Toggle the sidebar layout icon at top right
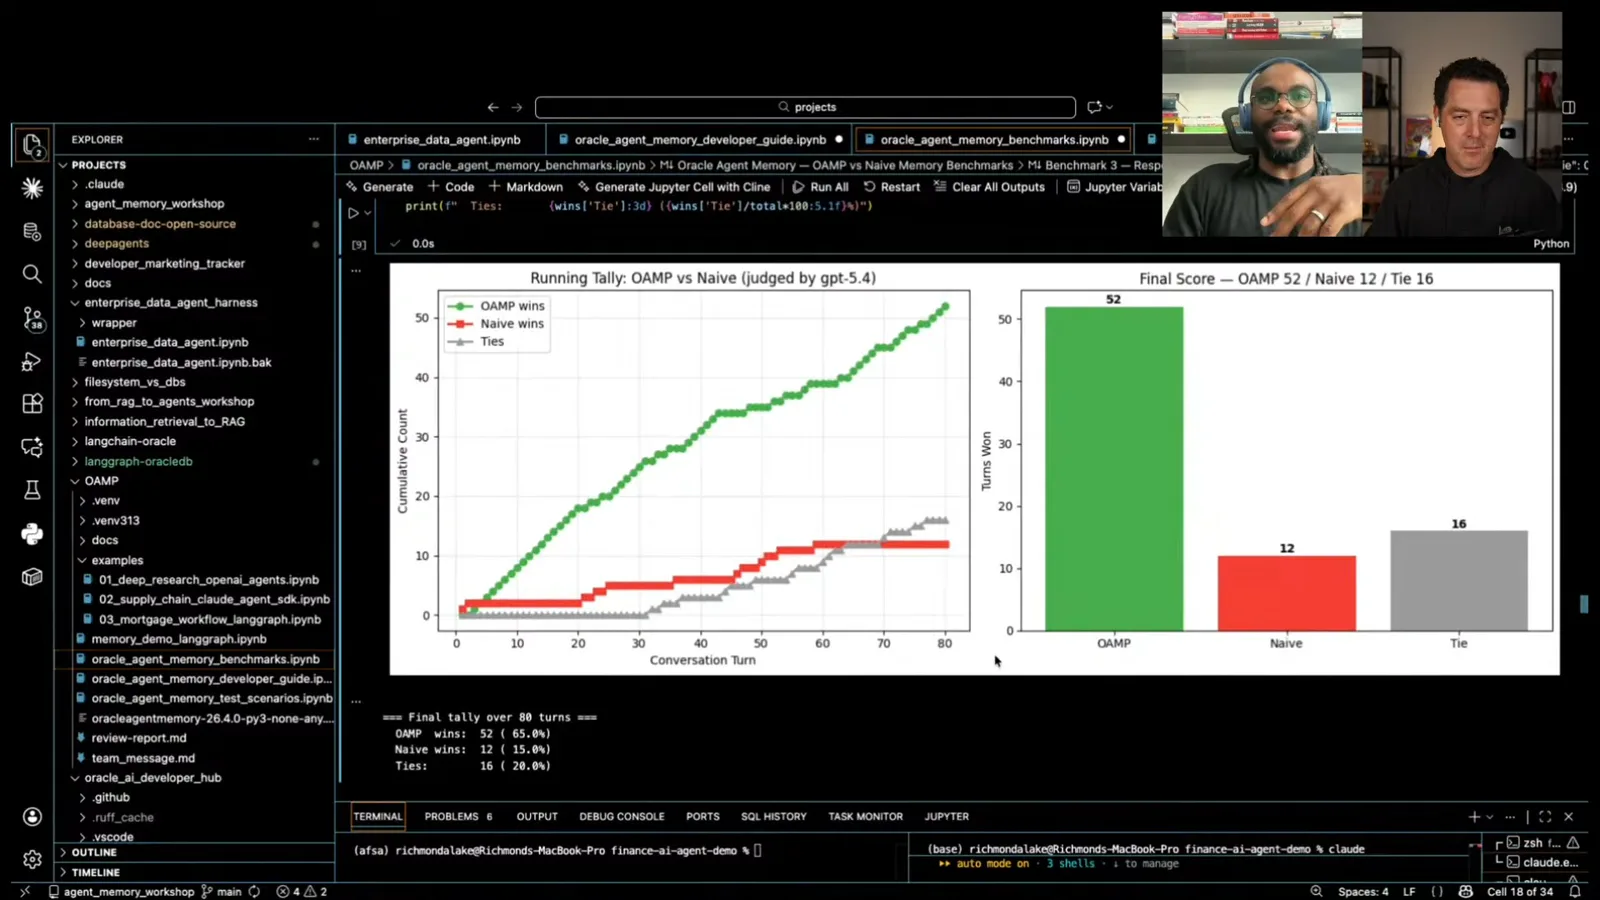The image size is (1600, 900). pyautogui.click(x=1569, y=107)
